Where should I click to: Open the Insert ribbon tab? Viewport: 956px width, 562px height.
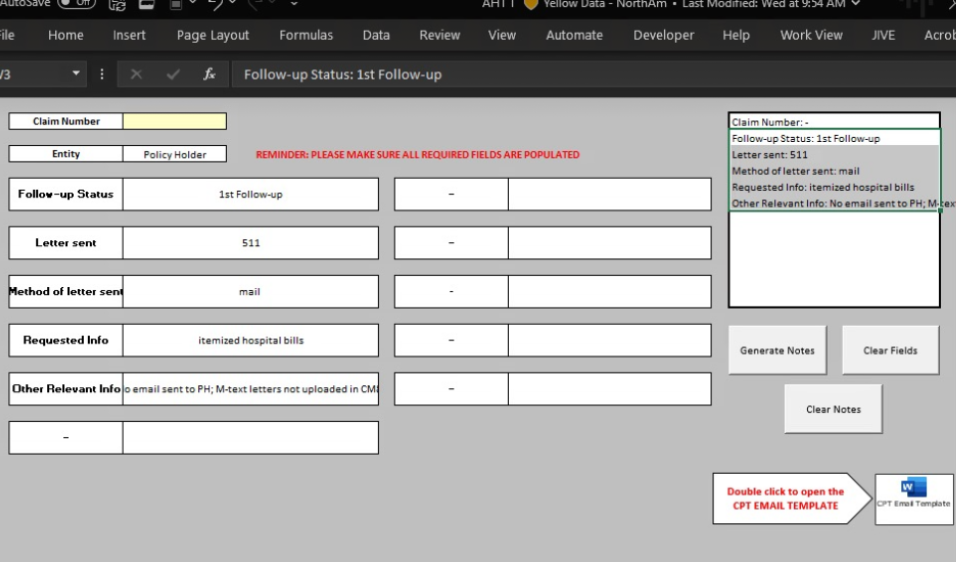click(x=129, y=35)
